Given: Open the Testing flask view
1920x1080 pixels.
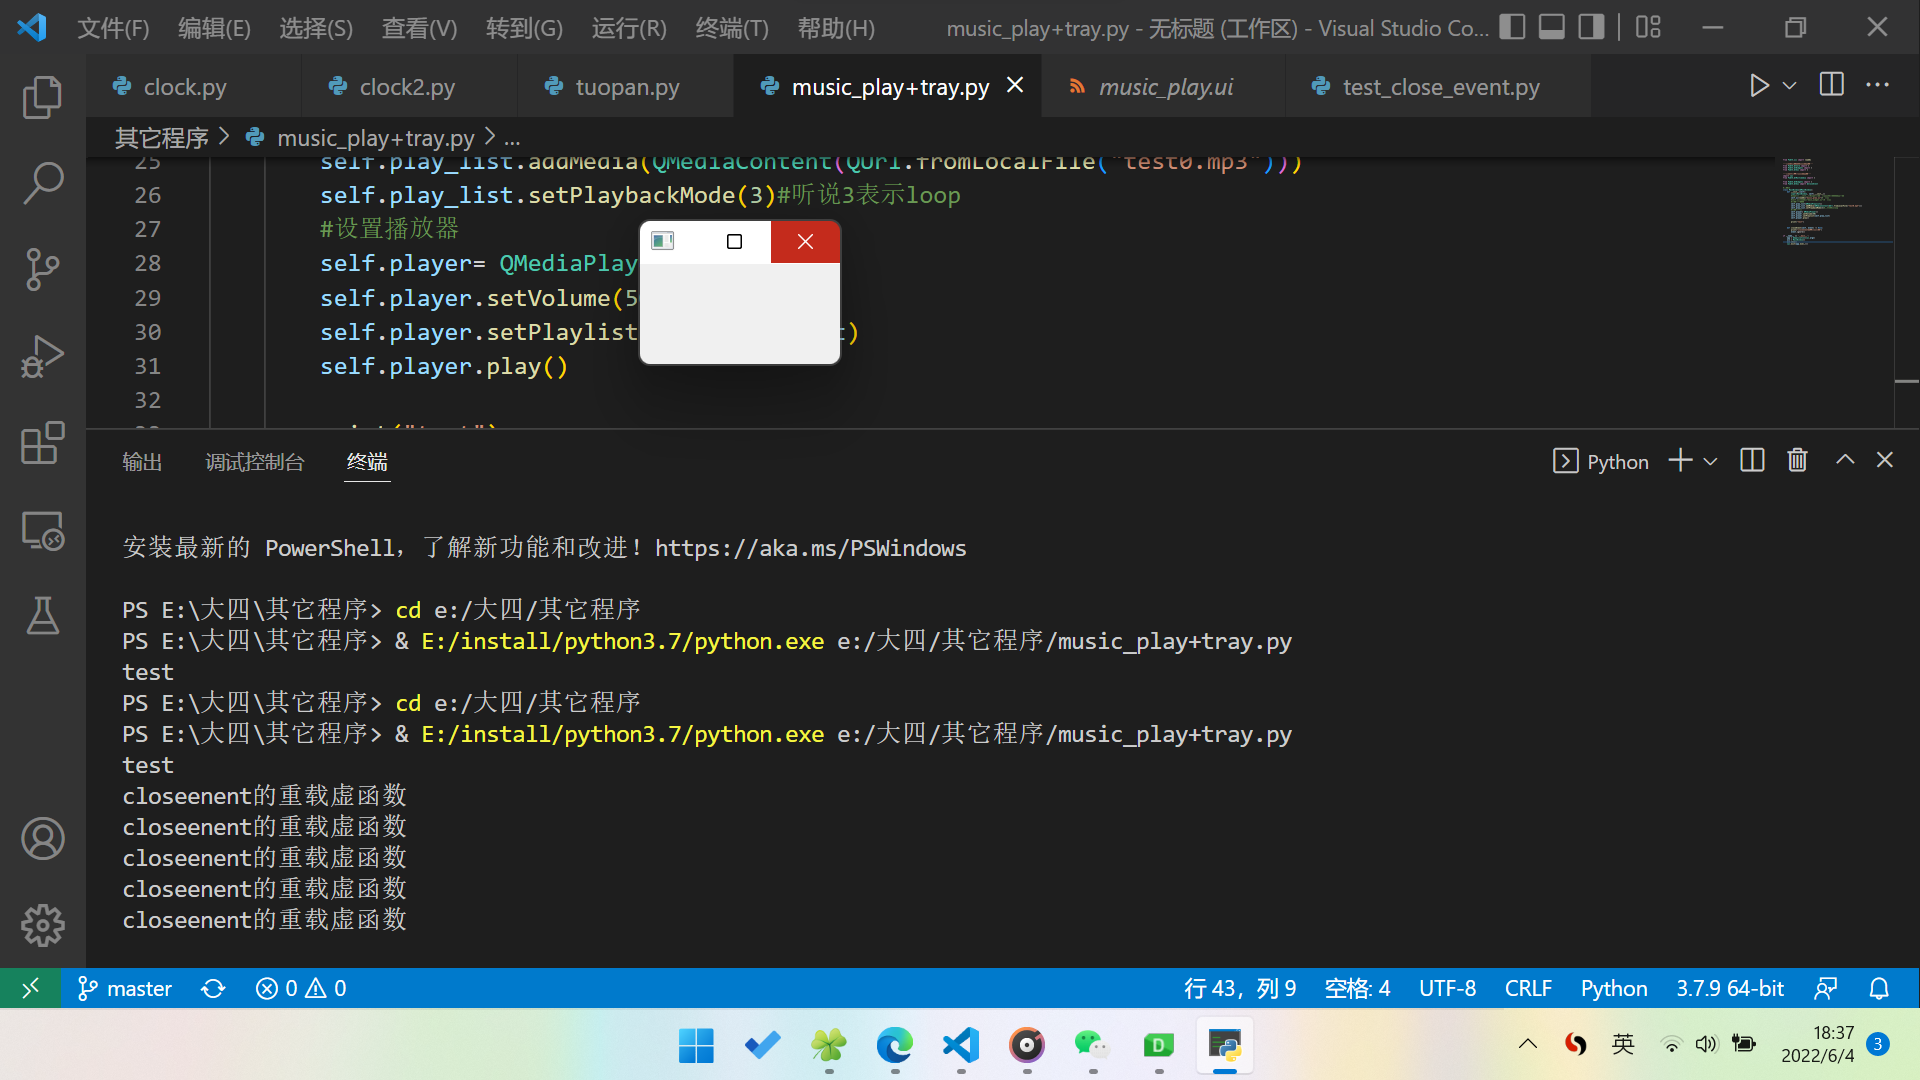Looking at the screenshot, I should coord(42,615).
